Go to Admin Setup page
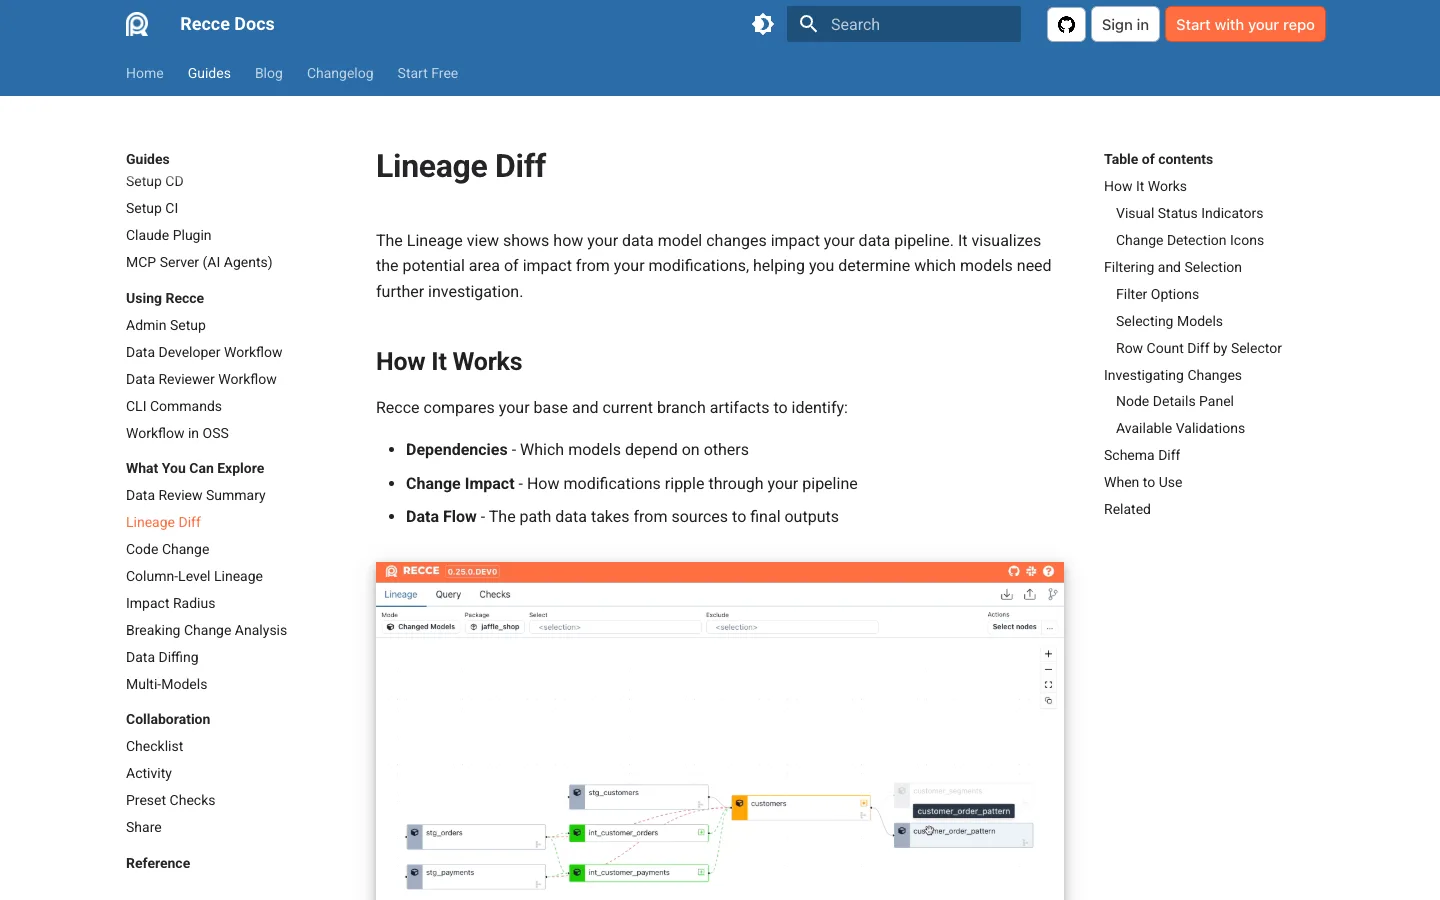This screenshot has height=900, width=1440. pyautogui.click(x=166, y=325)
